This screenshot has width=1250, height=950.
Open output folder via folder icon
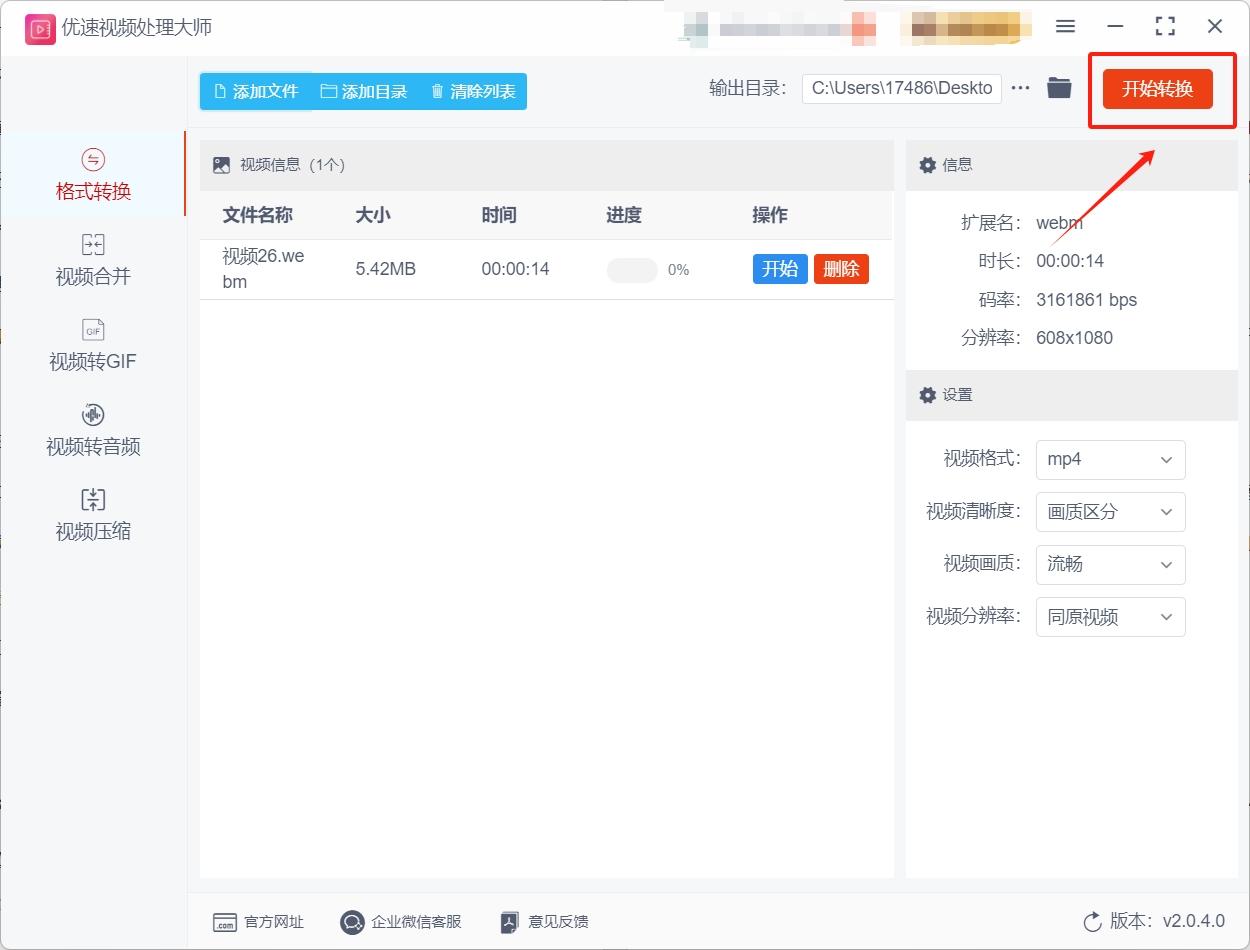[x=1059, y=88]
